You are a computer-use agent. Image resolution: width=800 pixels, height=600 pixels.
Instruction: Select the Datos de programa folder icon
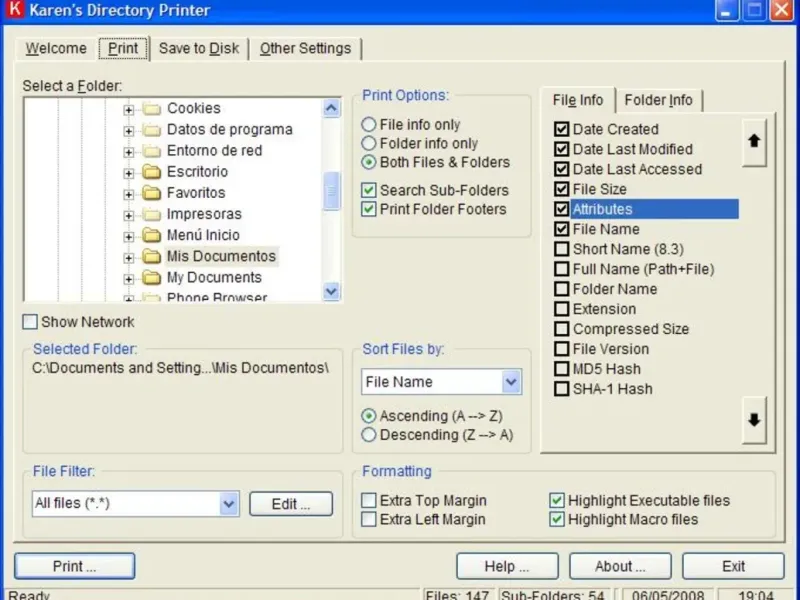[152, 130]
